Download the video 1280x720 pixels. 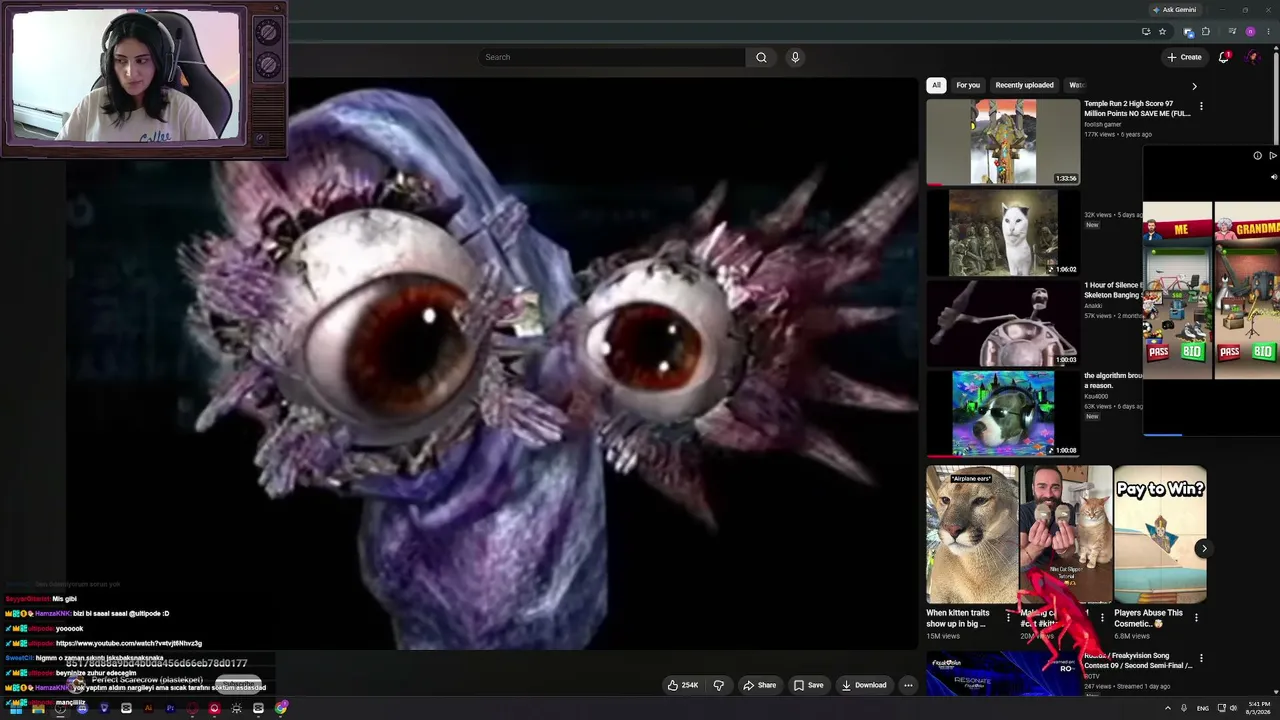pos(864,685)
